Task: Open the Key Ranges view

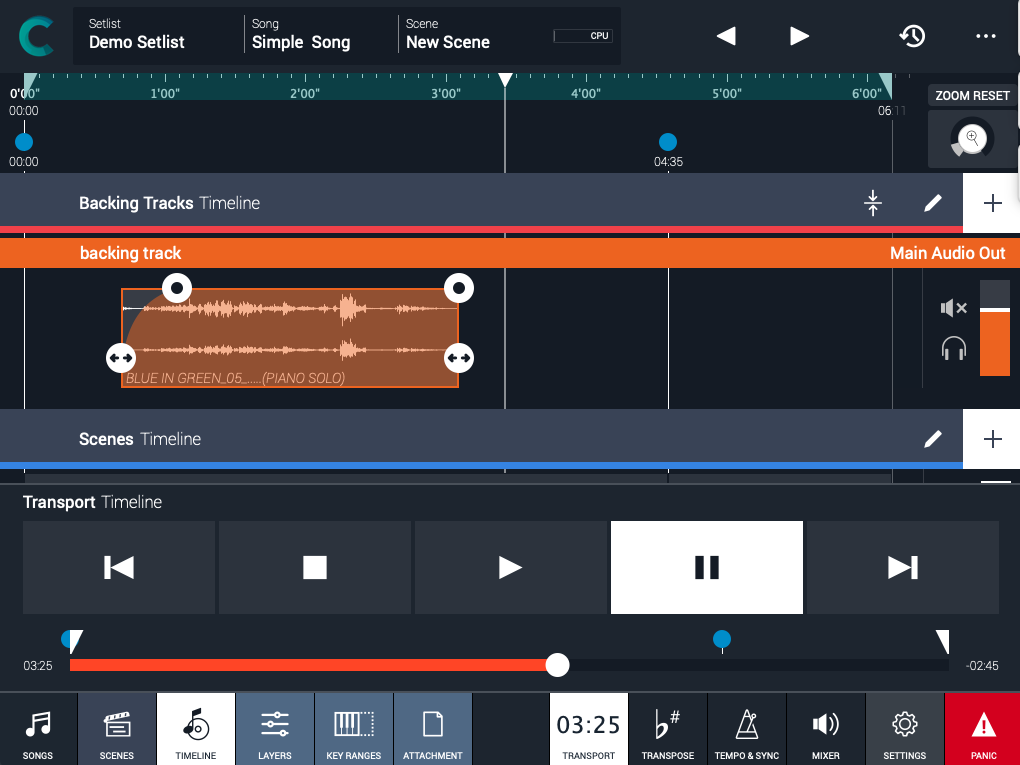Action: pyautogui.click(x=354, y=728)
